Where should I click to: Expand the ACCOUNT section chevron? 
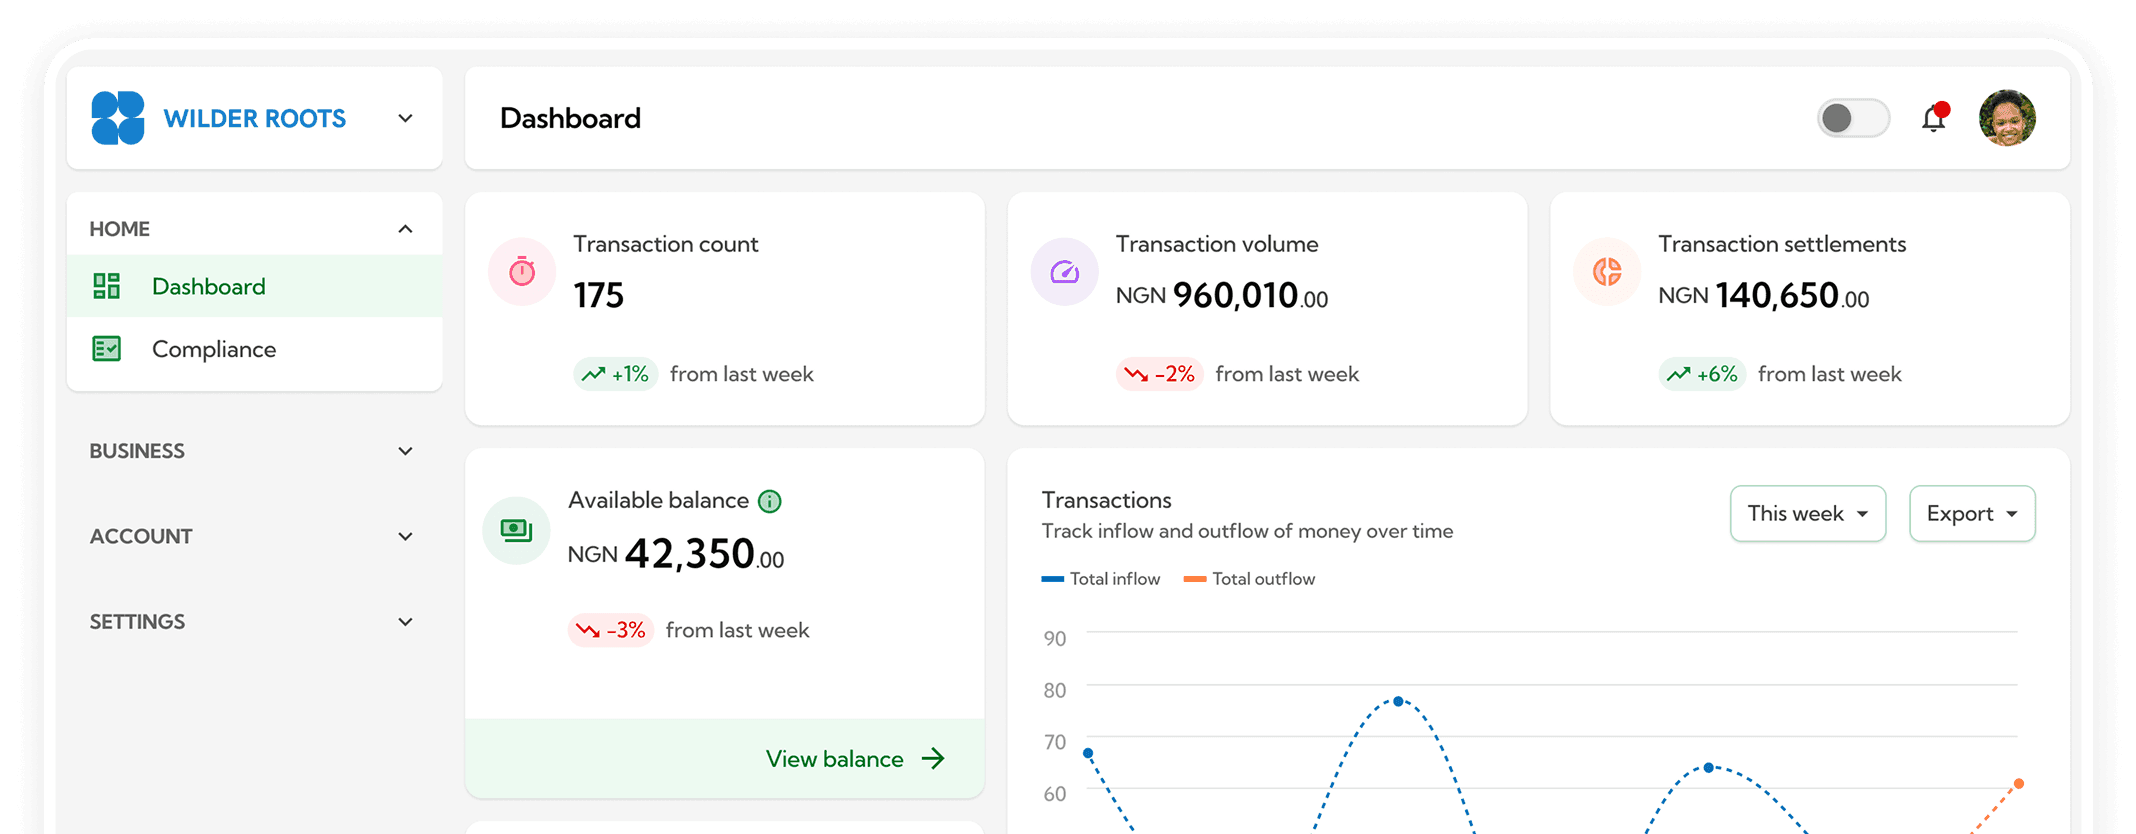tap(405, 536)
